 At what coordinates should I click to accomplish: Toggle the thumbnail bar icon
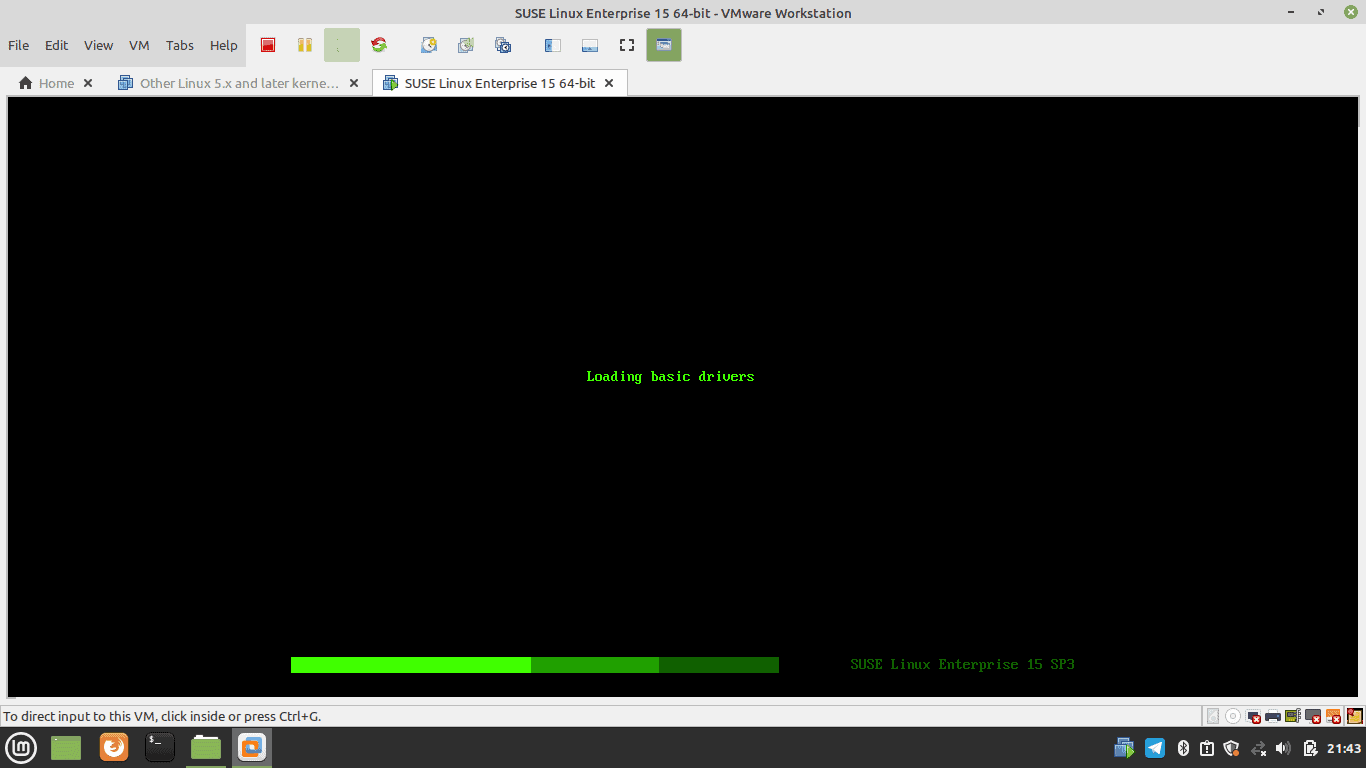(589, 45)
